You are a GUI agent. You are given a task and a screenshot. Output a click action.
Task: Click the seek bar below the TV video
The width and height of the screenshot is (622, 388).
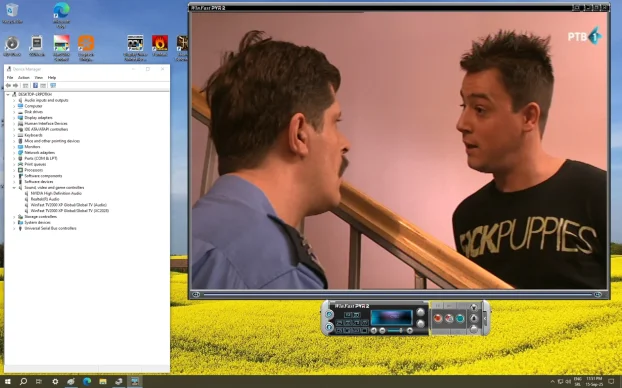coord(397,294)
